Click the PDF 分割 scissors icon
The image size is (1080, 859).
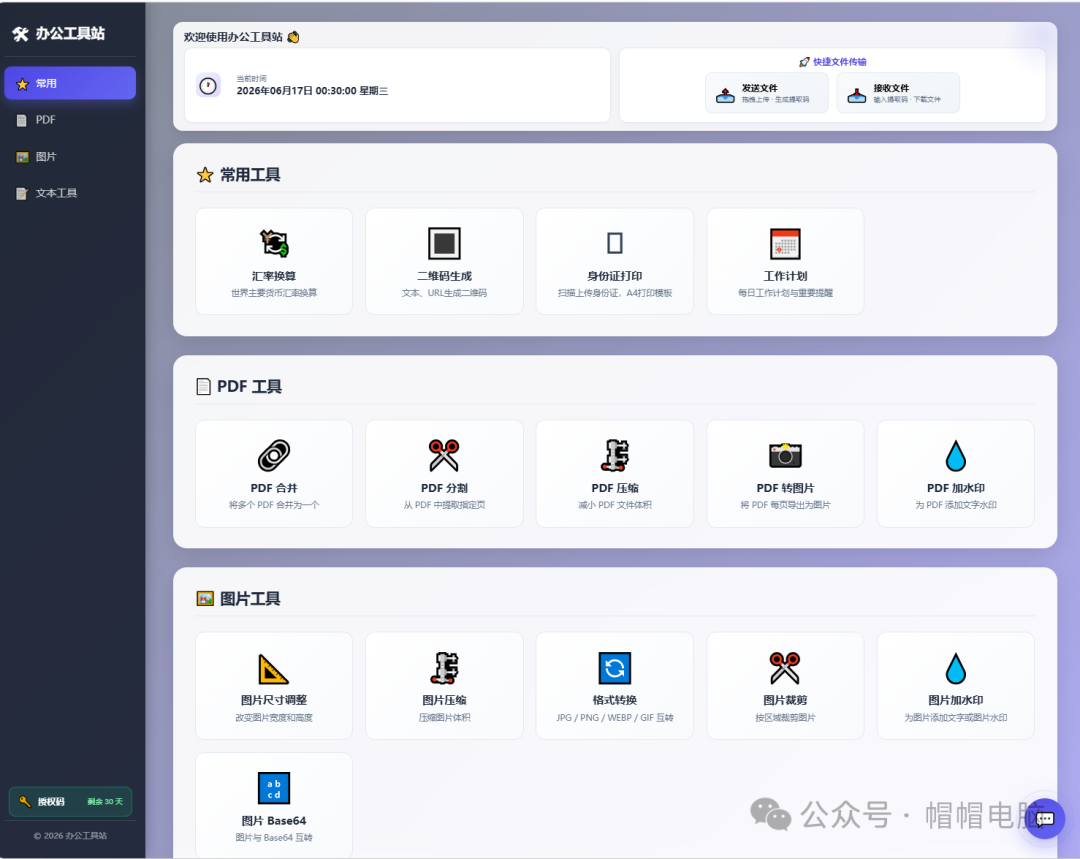pos(444,455)
